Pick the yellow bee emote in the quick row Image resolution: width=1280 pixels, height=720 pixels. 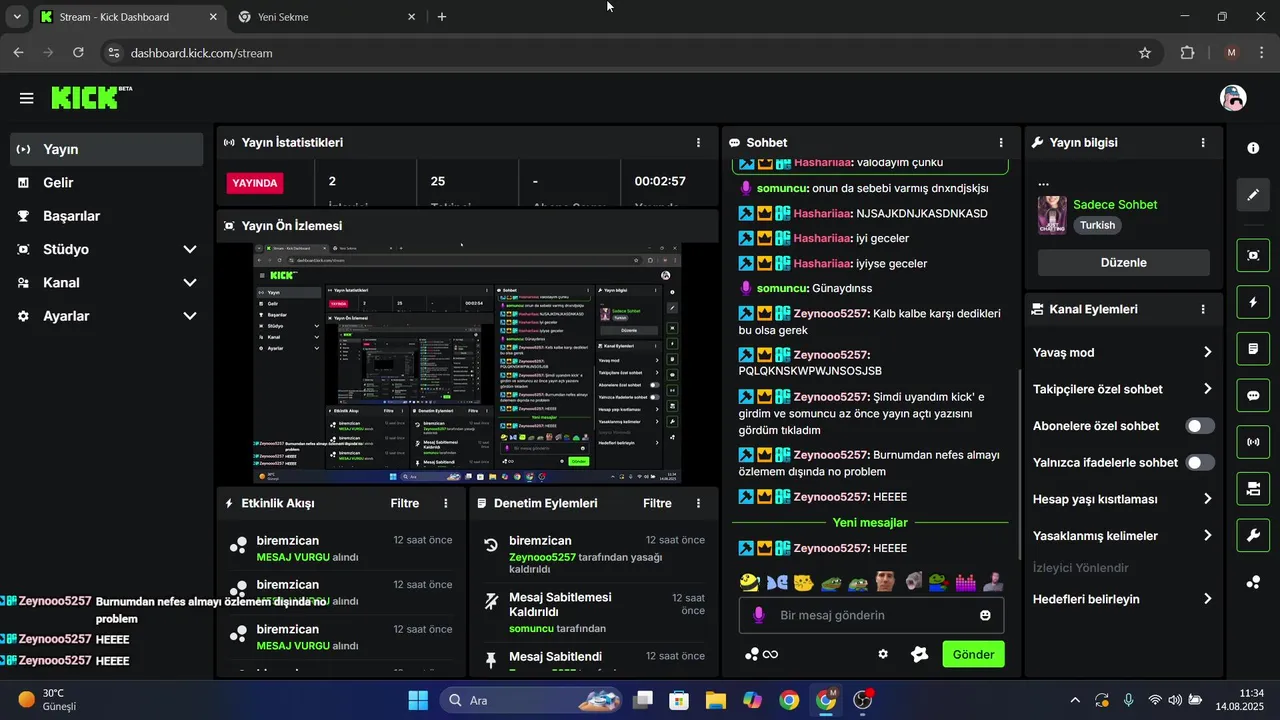(x=749, y=581)
